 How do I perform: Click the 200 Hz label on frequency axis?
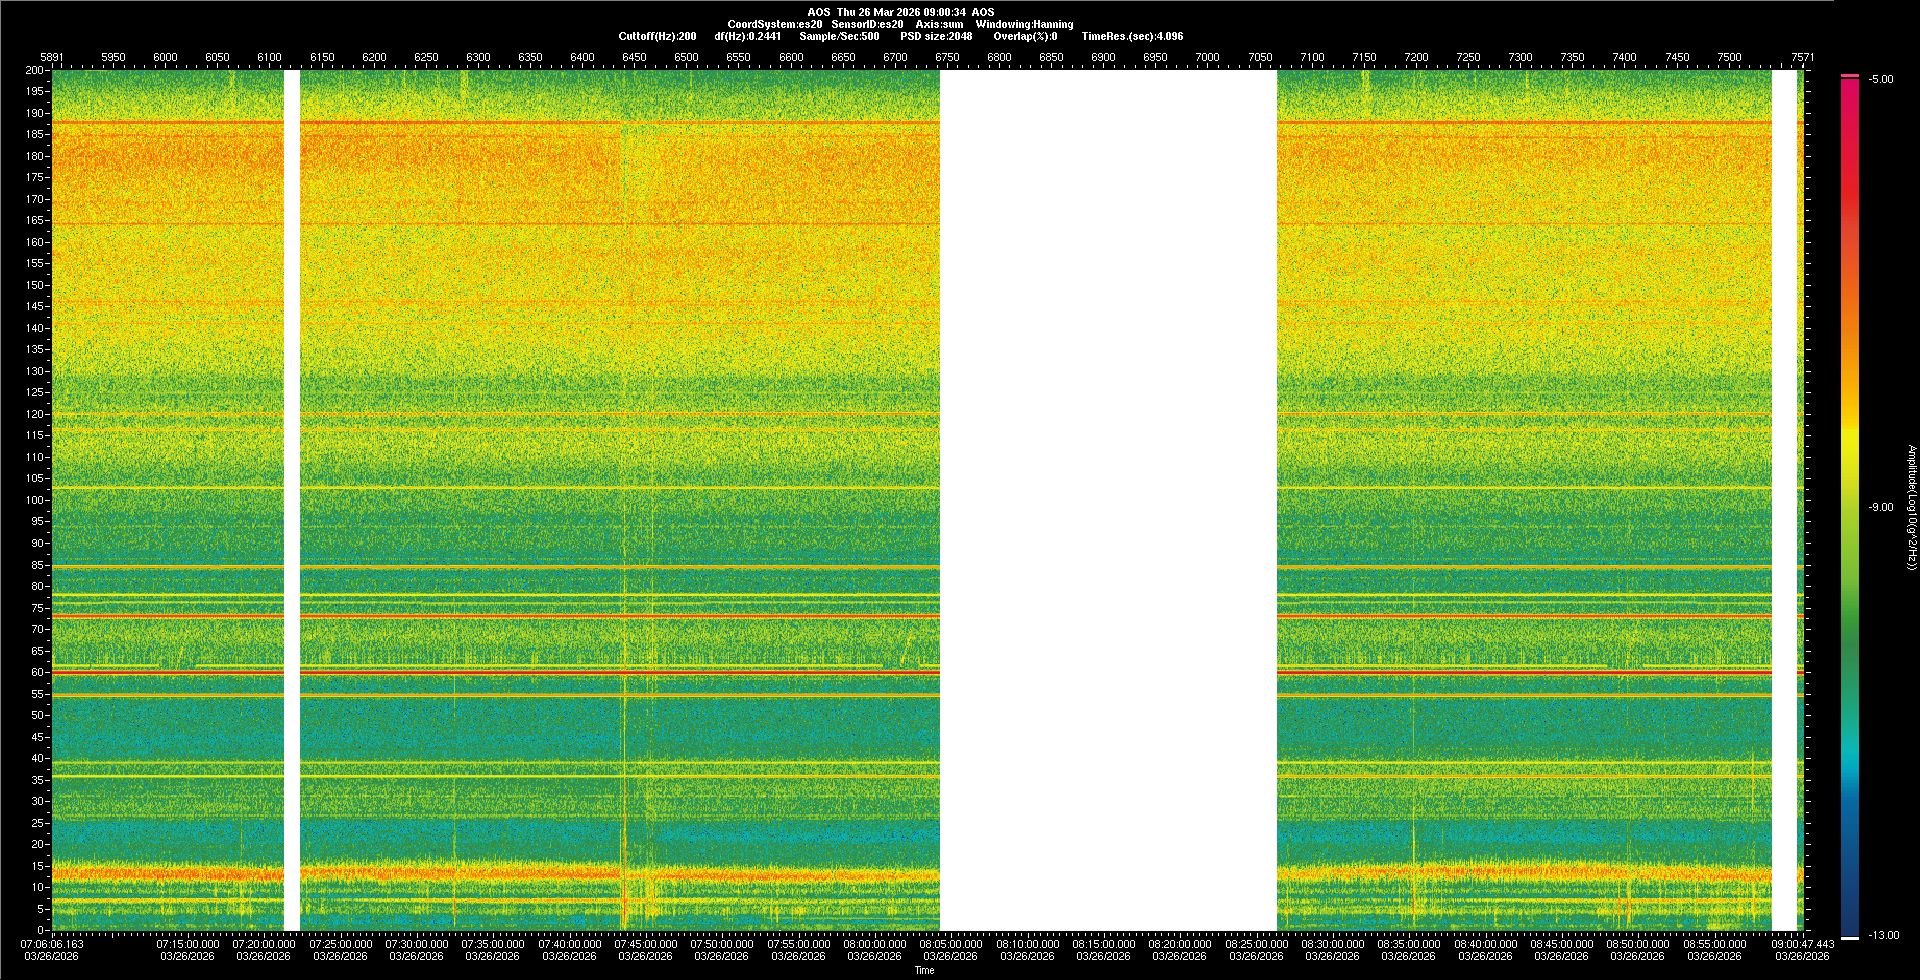click(35, 70)
